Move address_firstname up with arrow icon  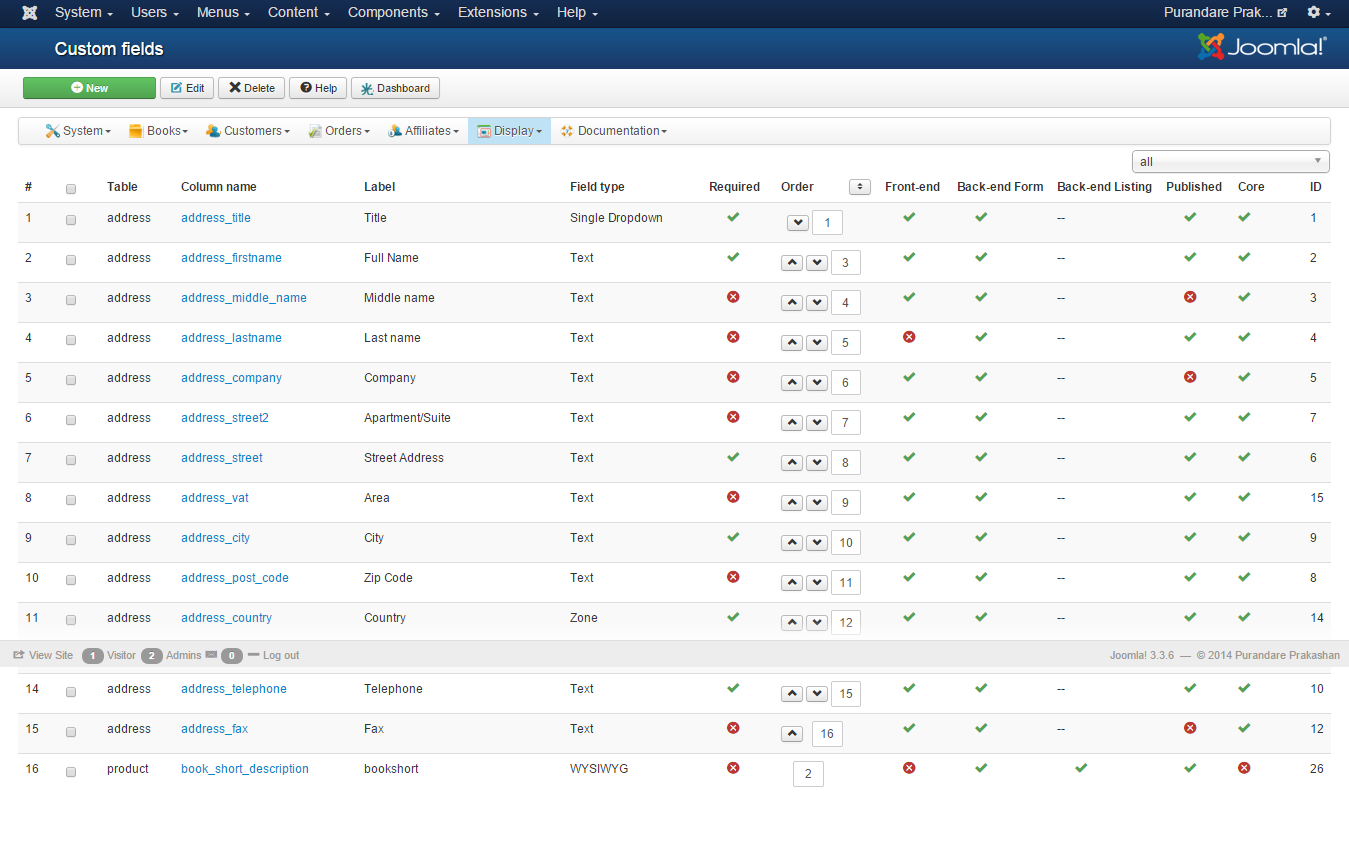click(x=792, y=263)
